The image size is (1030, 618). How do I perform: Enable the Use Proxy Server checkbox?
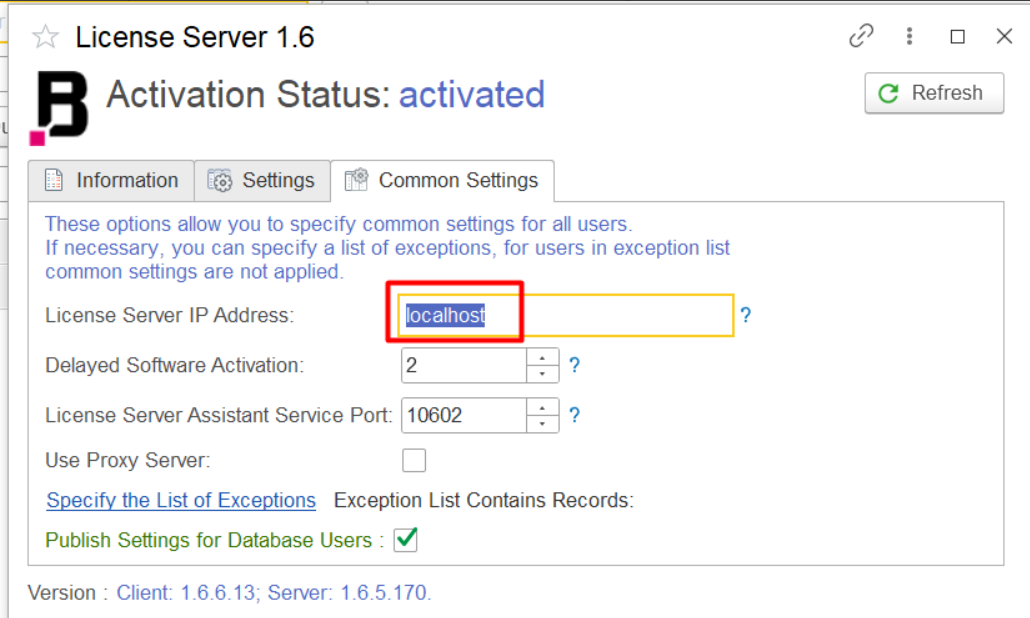pos(413,460)
